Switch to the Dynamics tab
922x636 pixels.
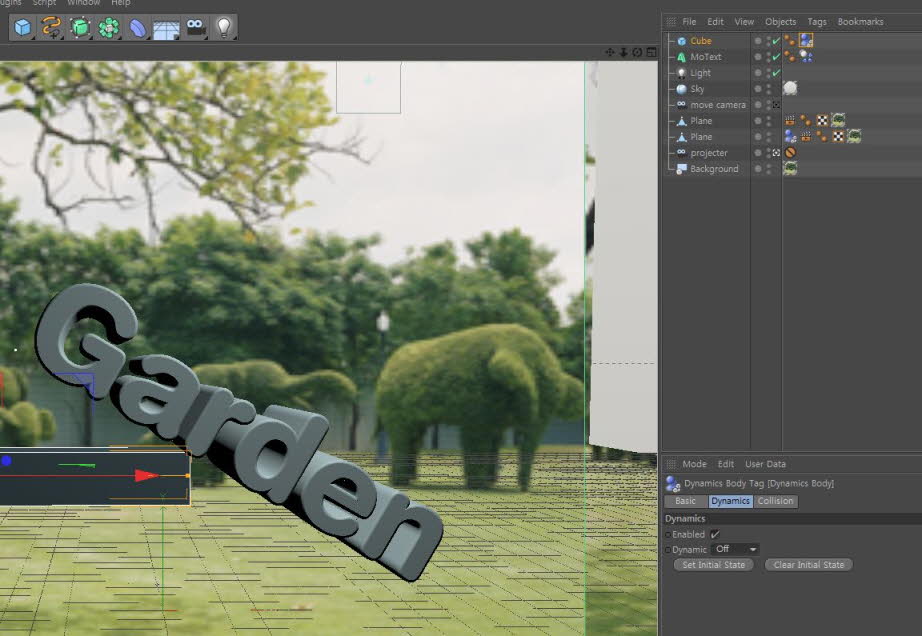pyautogui.click(x=730, y=501)
